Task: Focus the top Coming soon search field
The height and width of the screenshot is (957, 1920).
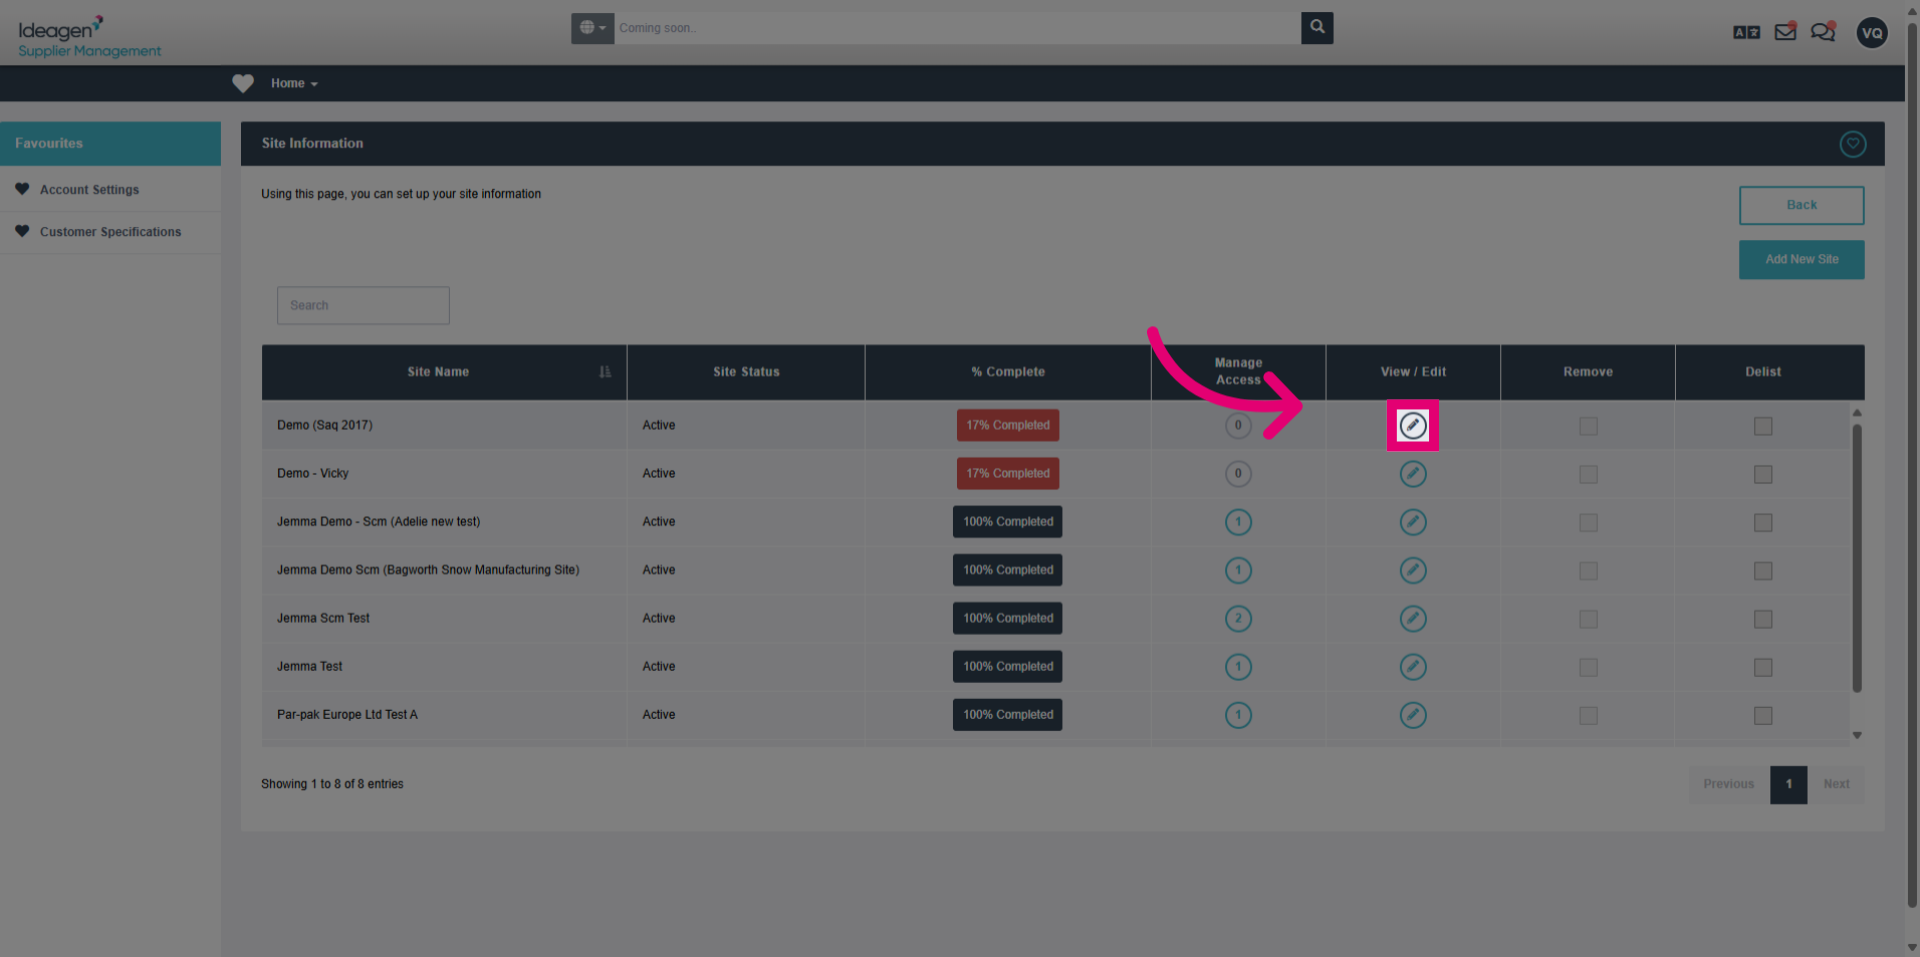Action: click(x=957, y=28)
